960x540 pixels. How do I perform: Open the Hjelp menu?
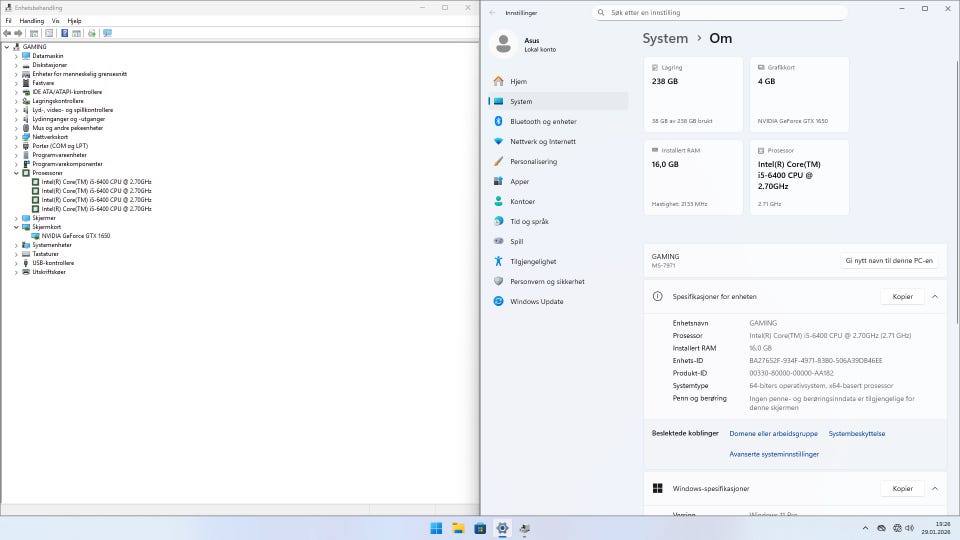pyautogui.click(x=74, y=21)
